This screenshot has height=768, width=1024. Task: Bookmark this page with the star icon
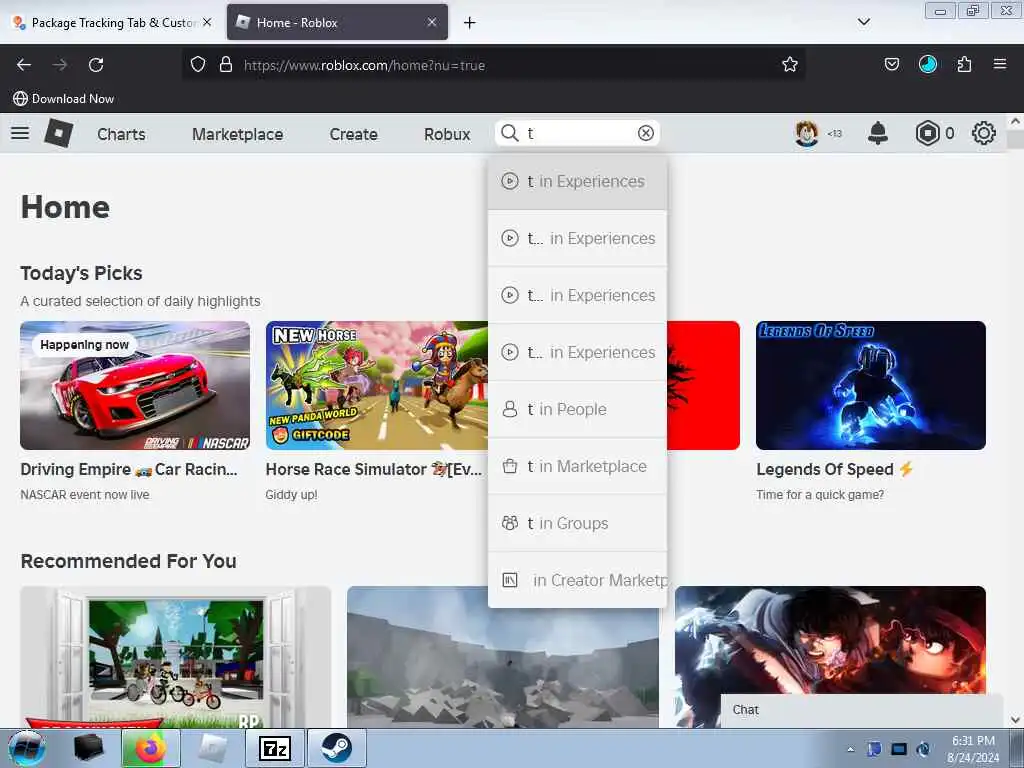click(790, 65)
